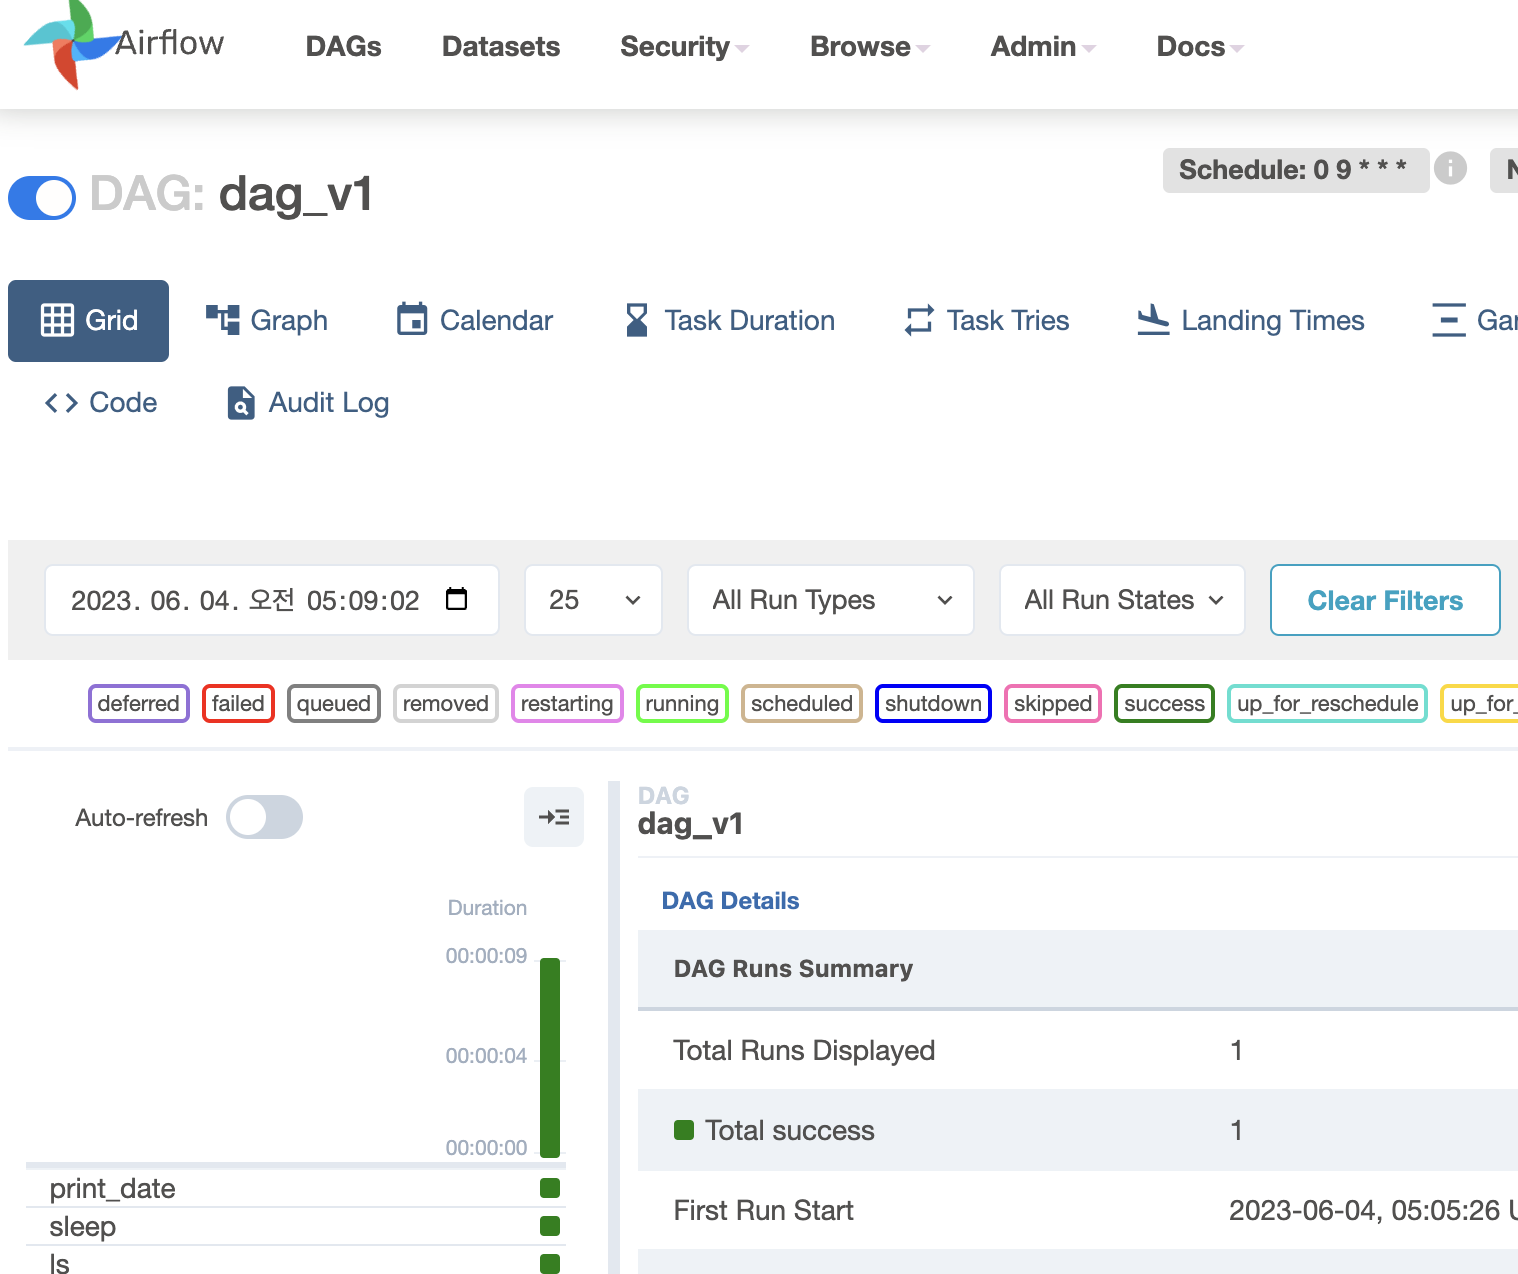The width and height of the screenshot is (1518, 1274).
Task: Switch to the Task Duration tab
Action: pos(730,320)
